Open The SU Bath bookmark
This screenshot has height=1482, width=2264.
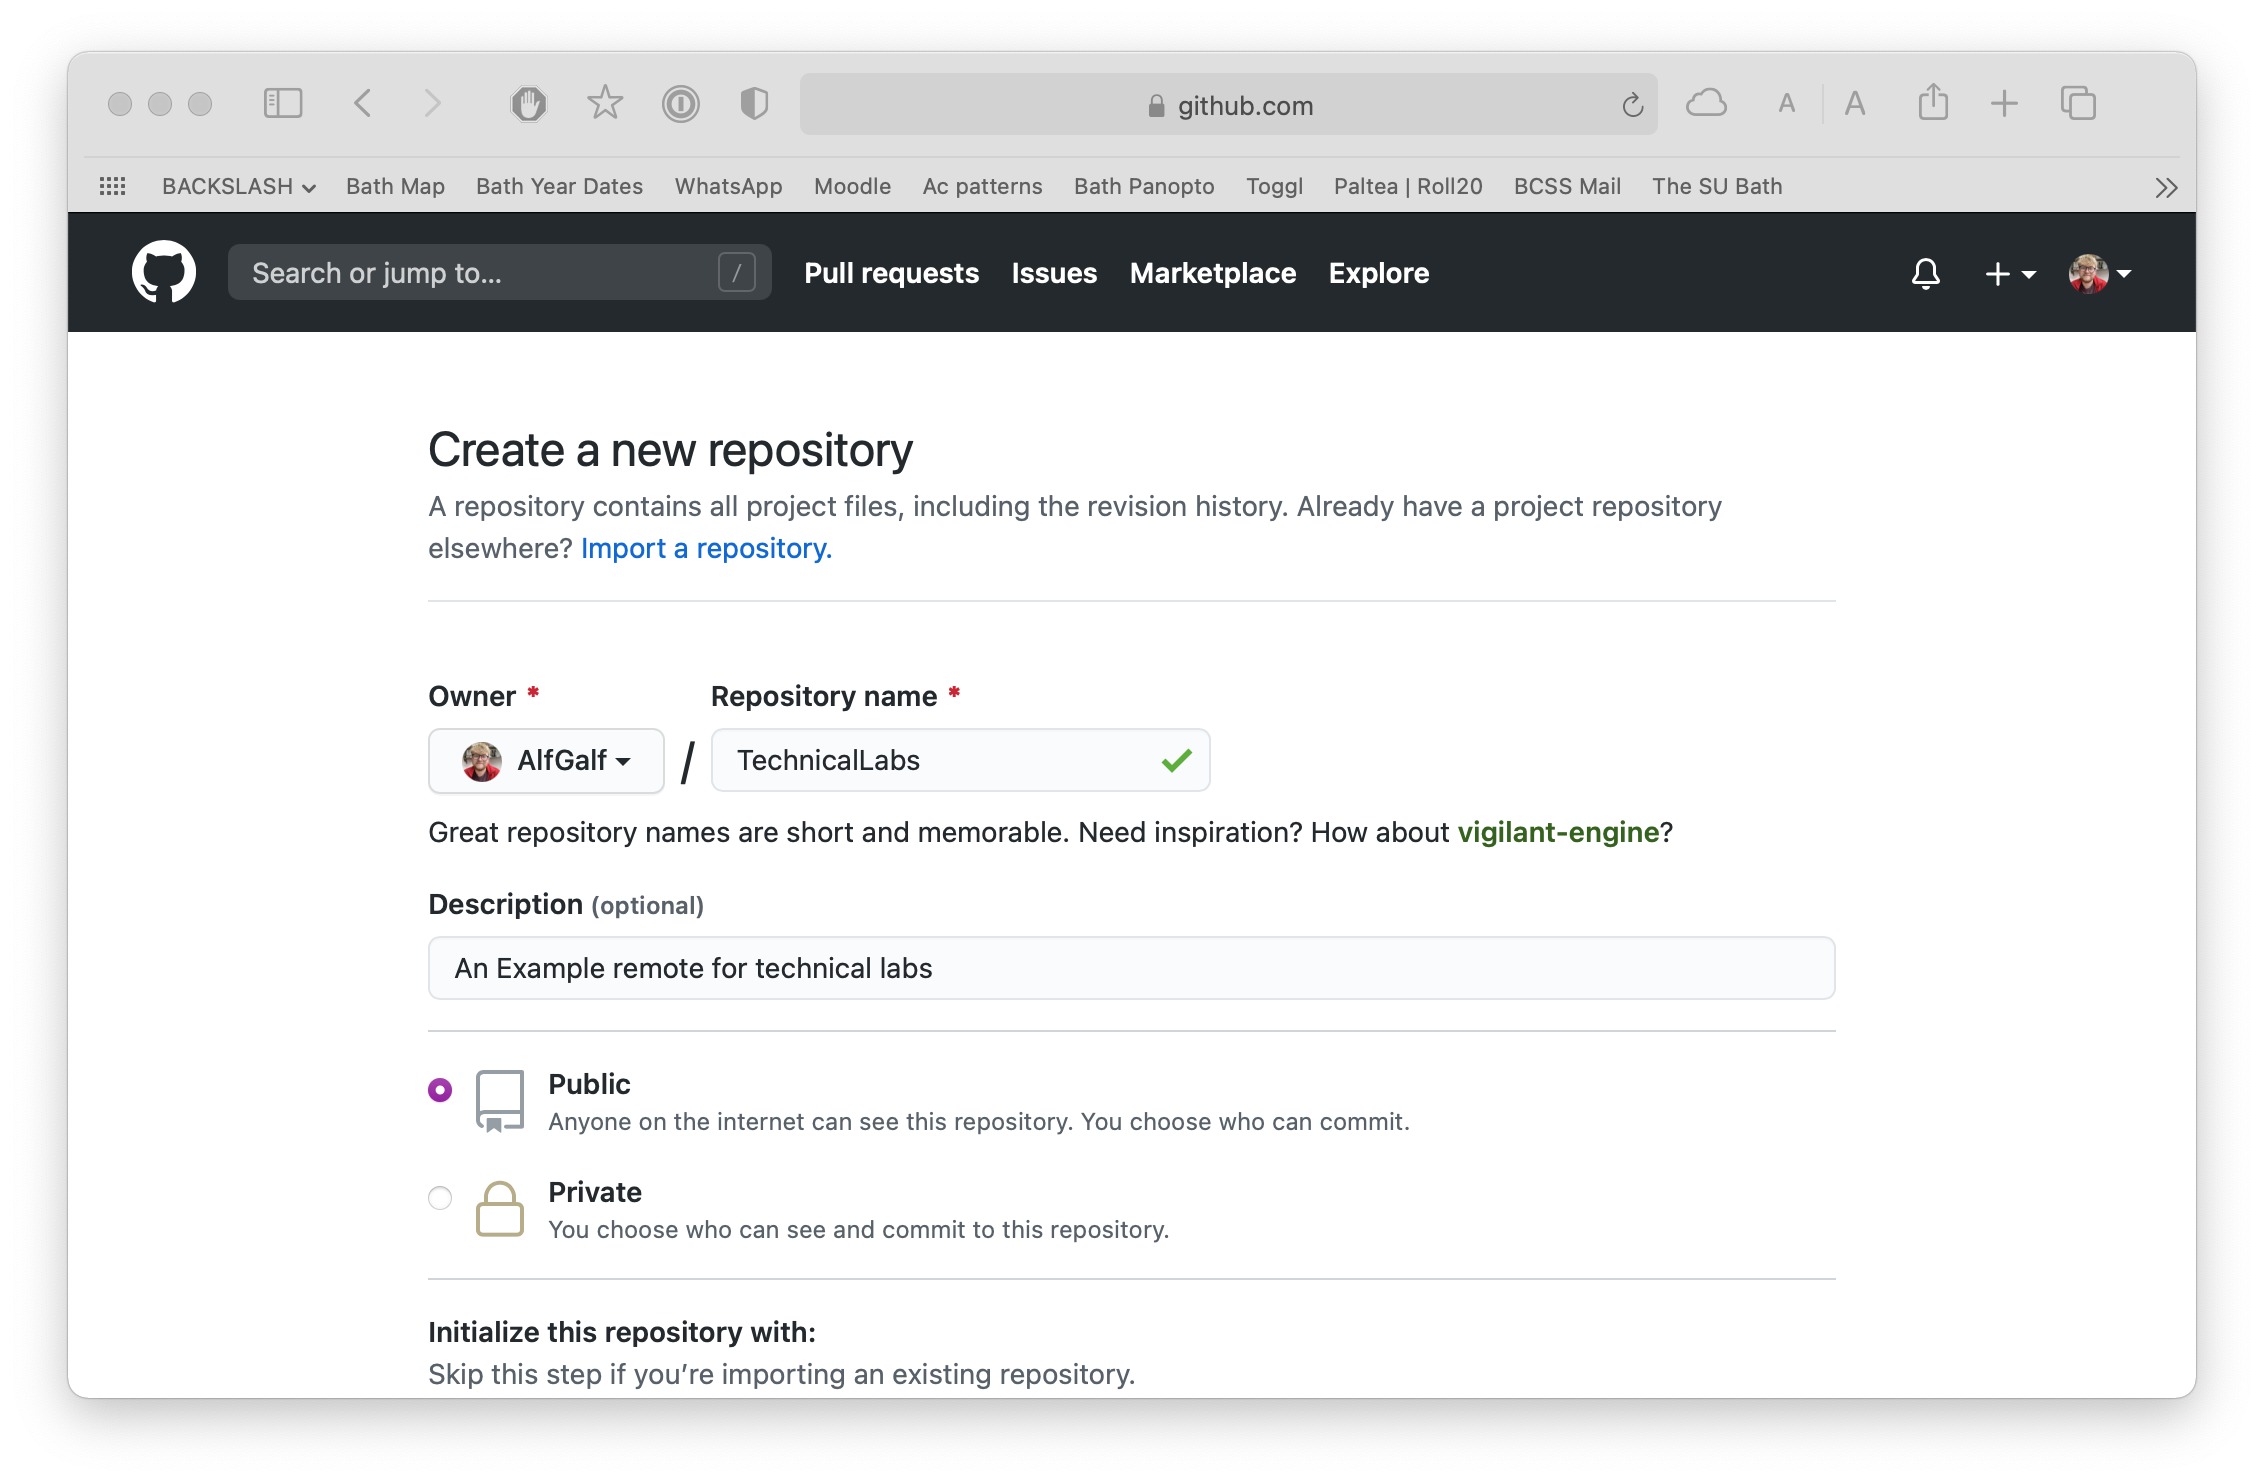point(1717,186)
